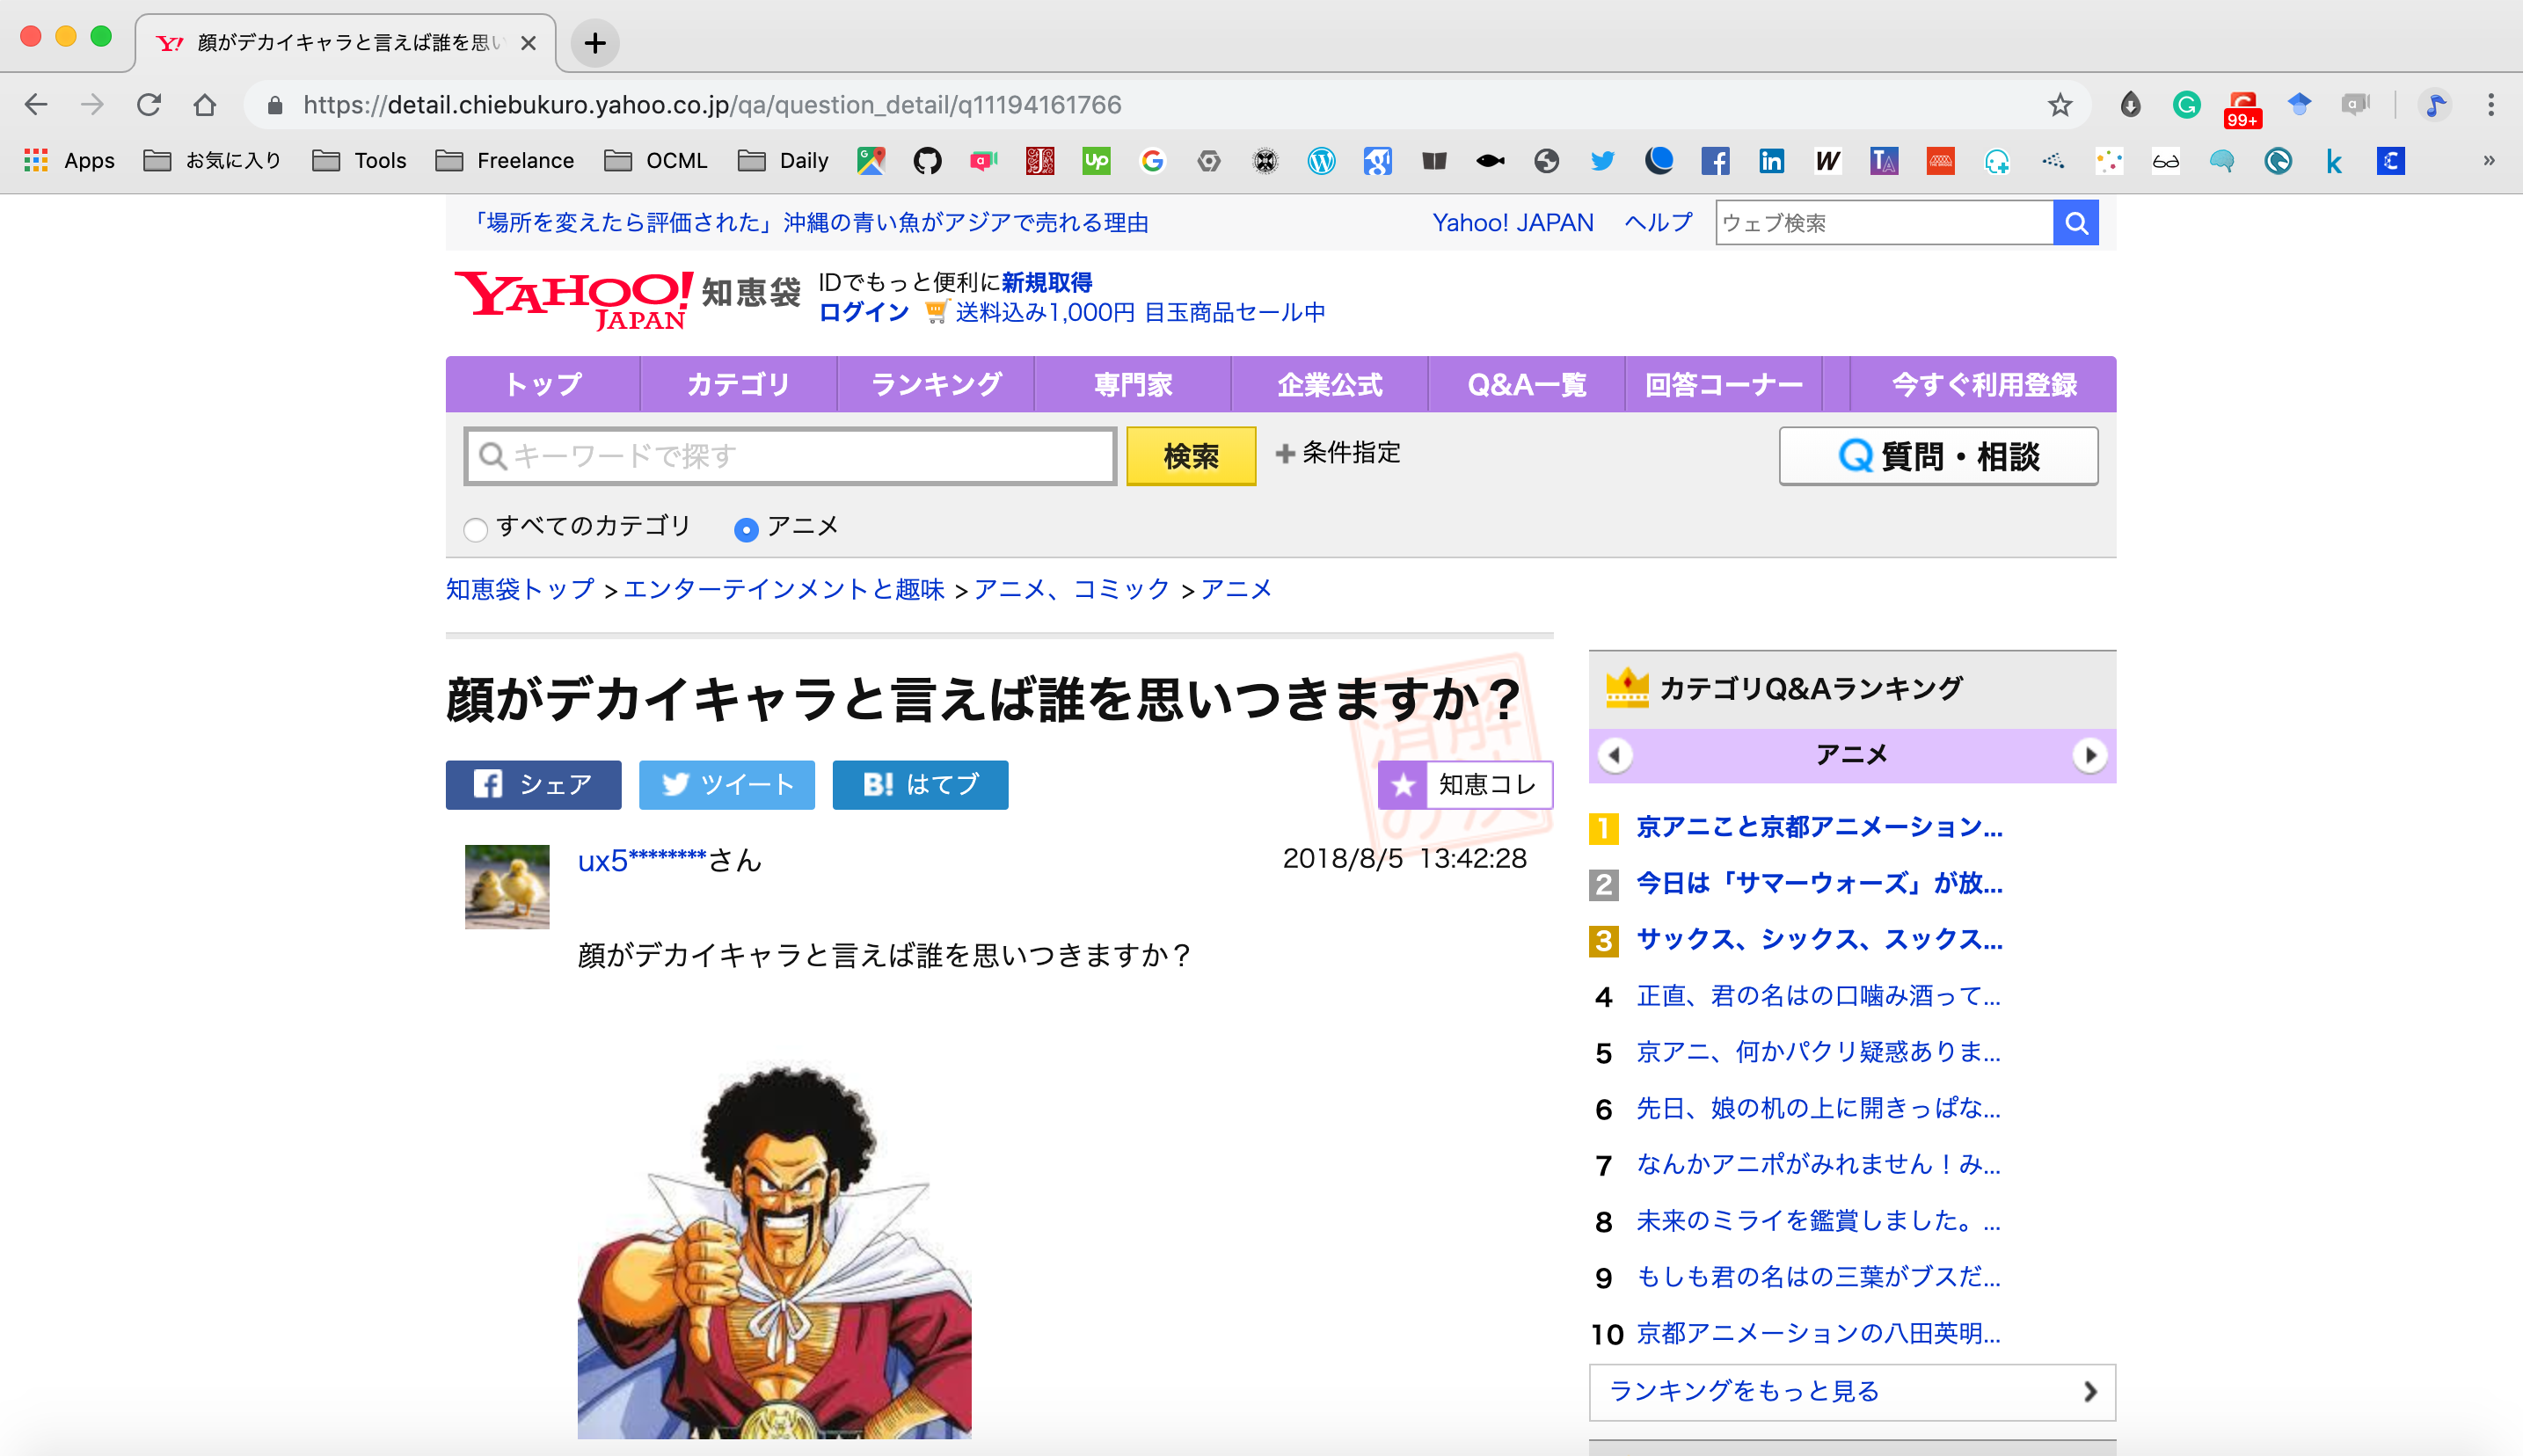Click the 質問・相談 button

point(1938,457)
